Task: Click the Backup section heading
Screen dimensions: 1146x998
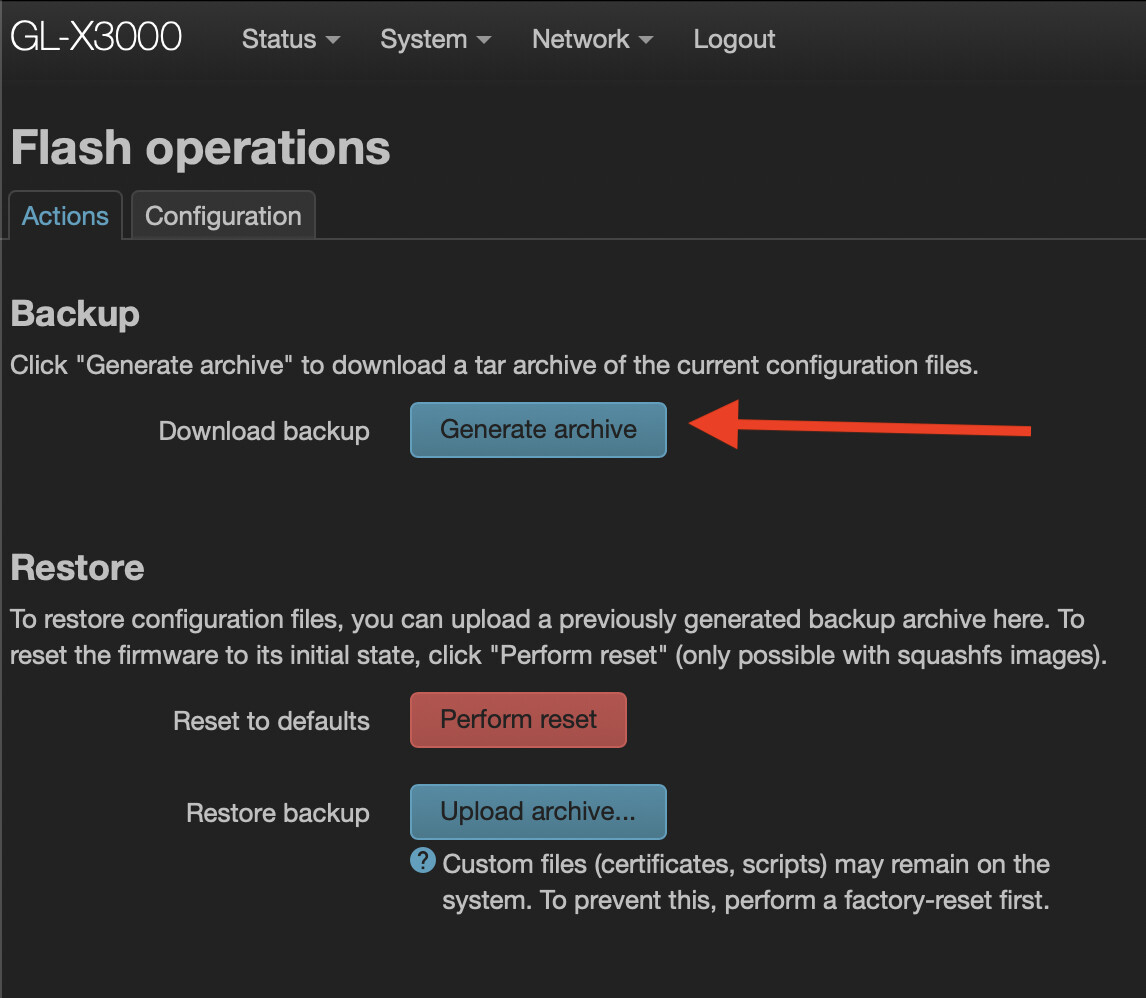Action: coord(75,314)
